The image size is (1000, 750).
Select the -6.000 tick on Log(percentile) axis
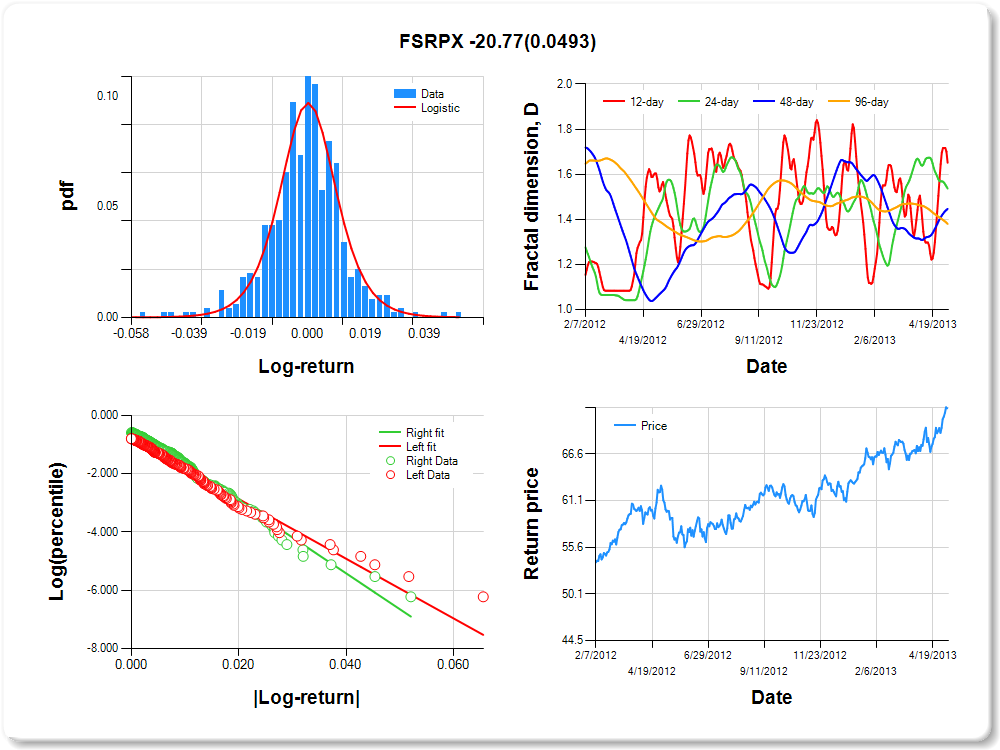103,590
